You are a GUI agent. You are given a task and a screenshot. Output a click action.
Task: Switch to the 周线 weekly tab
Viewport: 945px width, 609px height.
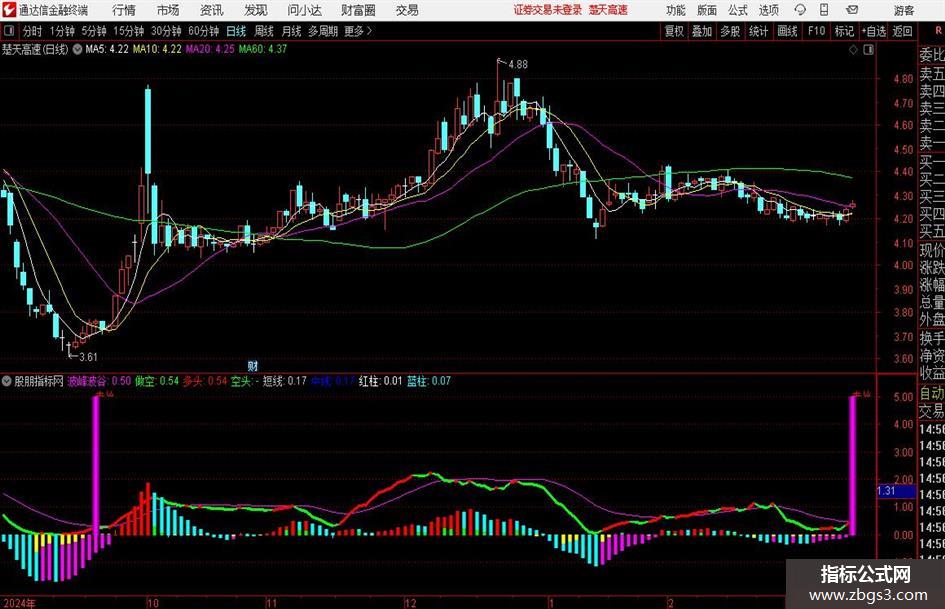[264, 31]
